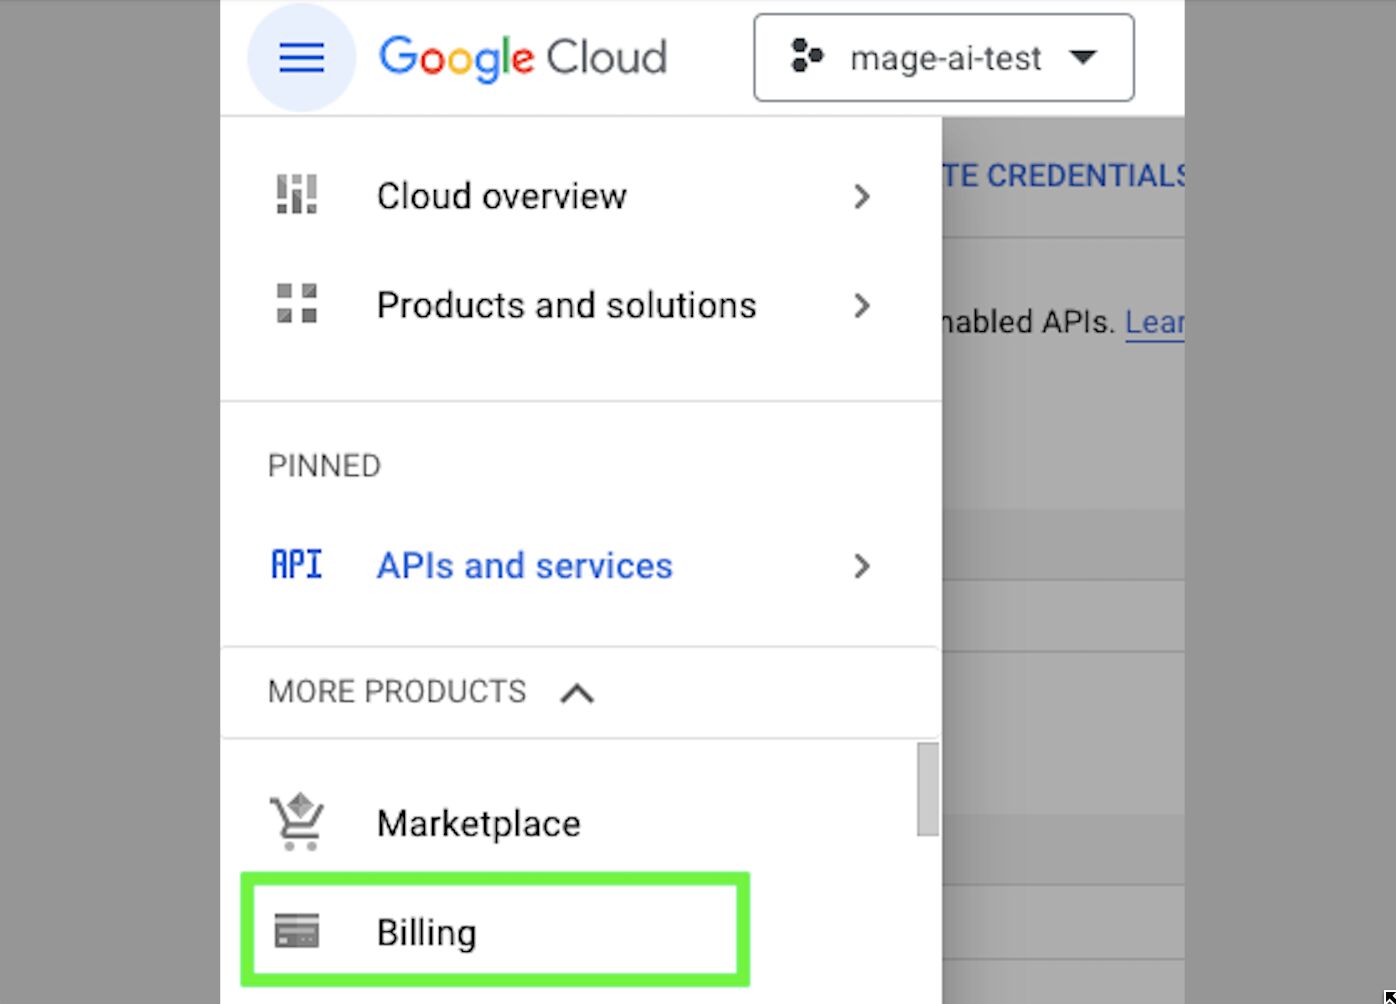Click the CREDENTIALS button behind menu

[x=1063, y=176]
